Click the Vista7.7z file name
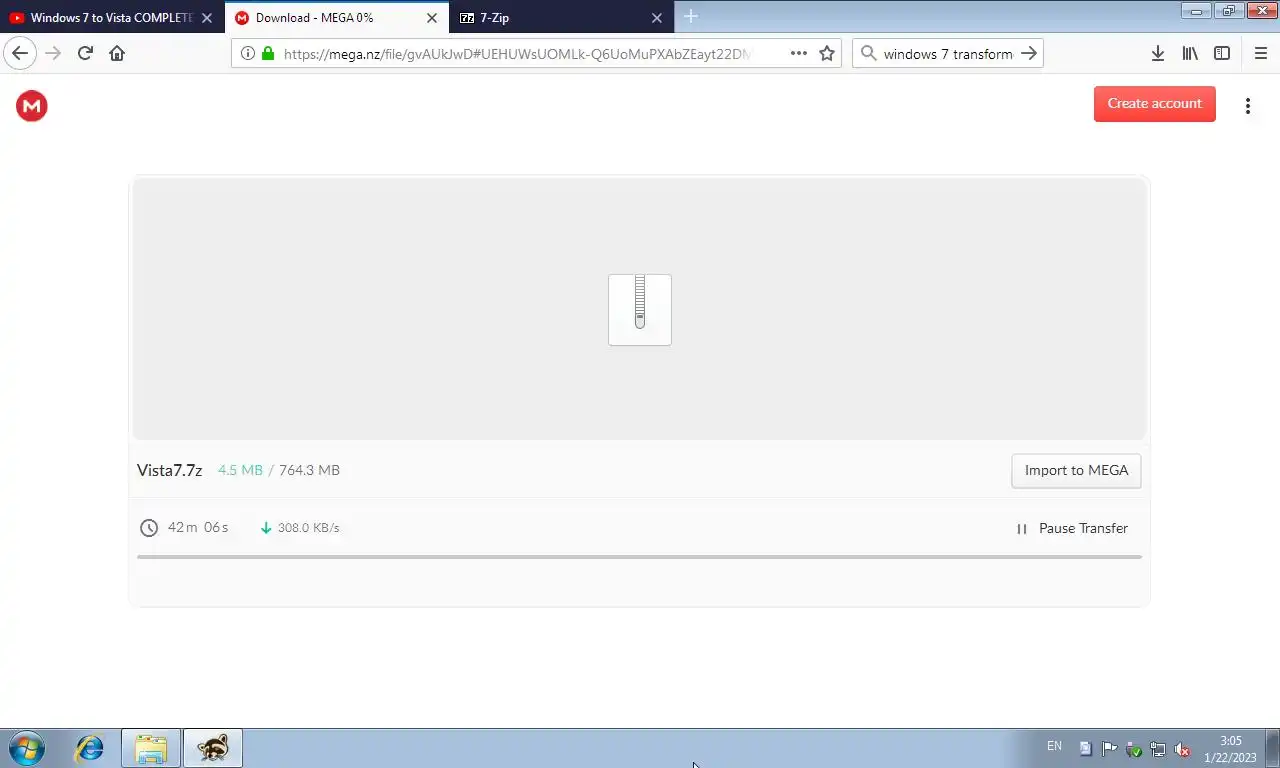 click(x=169, y=470)
